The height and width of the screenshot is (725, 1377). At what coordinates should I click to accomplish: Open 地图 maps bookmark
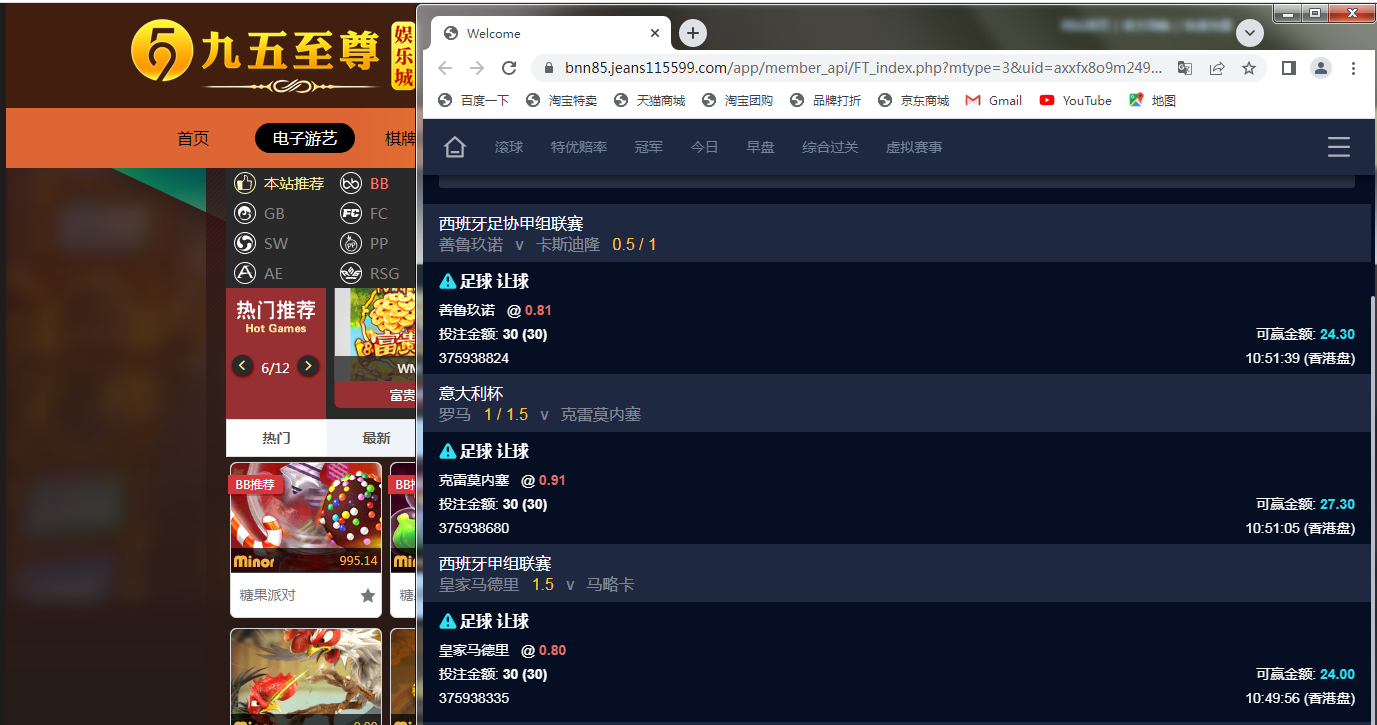(1153, 100)
